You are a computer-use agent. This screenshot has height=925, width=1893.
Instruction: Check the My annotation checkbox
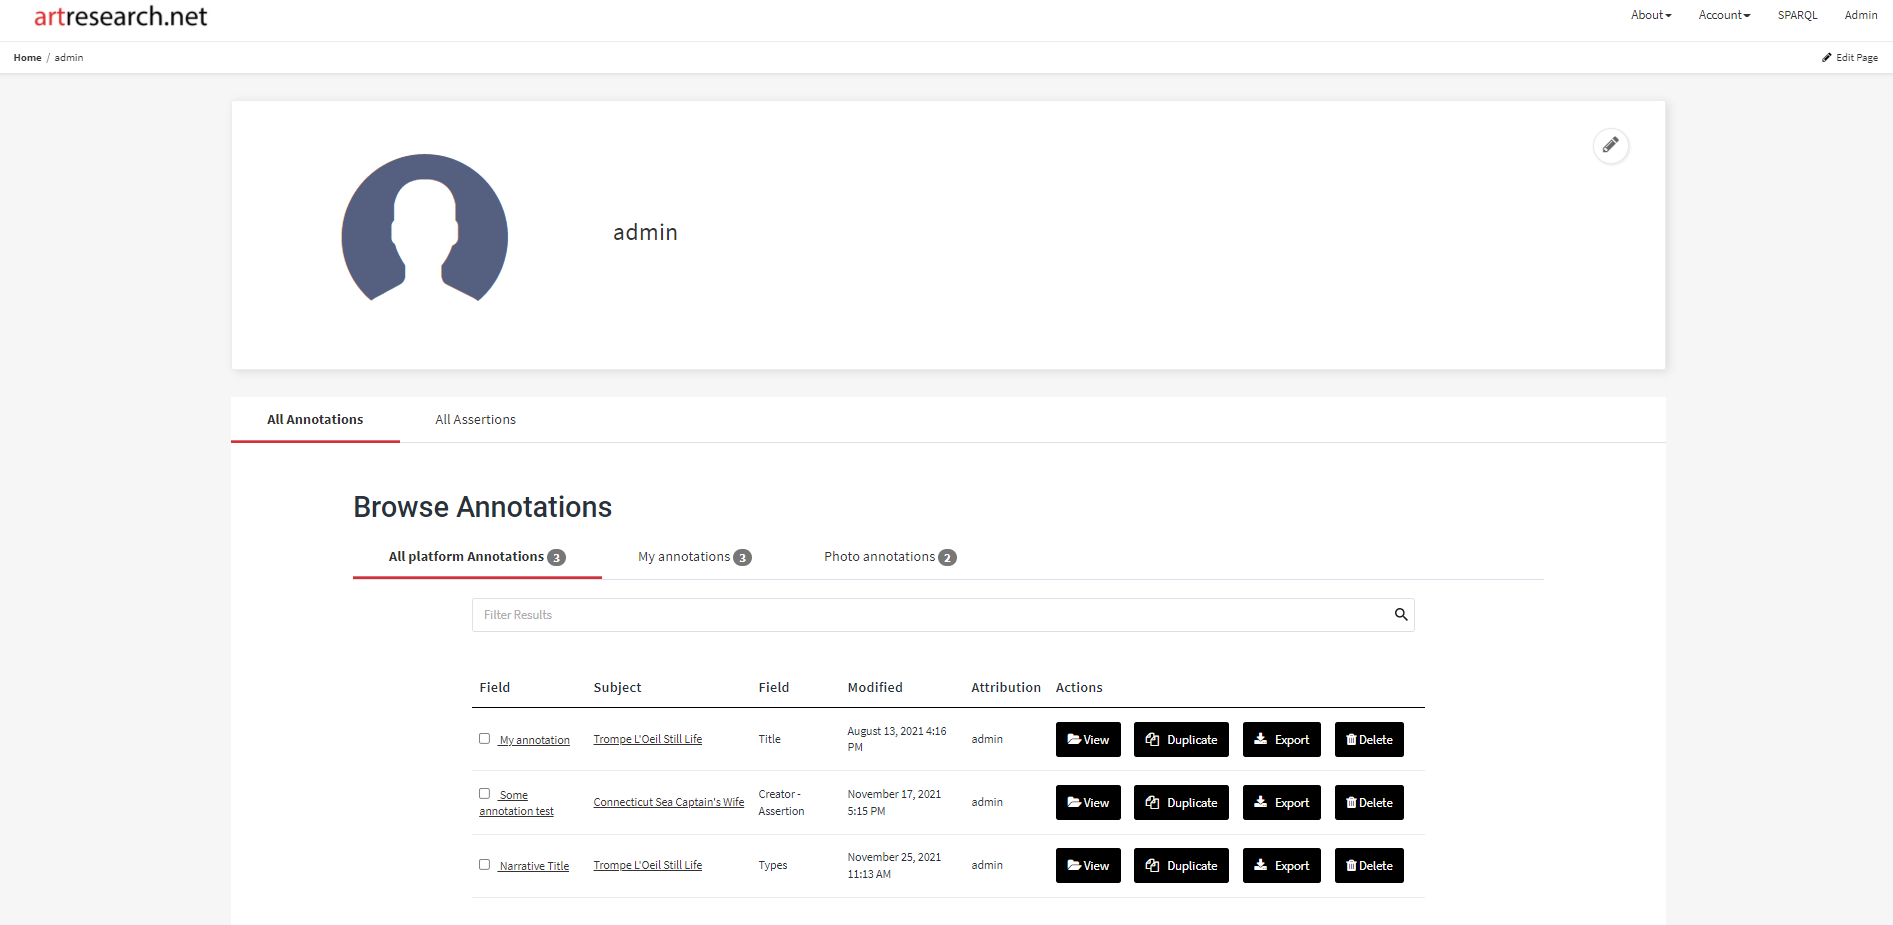pos(484,739)
